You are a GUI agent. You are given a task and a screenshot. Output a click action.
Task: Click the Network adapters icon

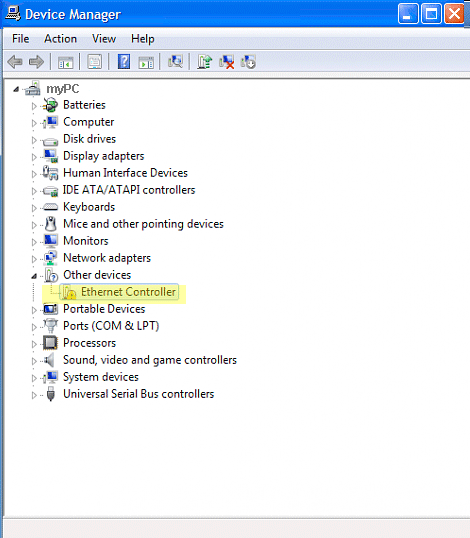pyautogui.click(x=51, y=258)
